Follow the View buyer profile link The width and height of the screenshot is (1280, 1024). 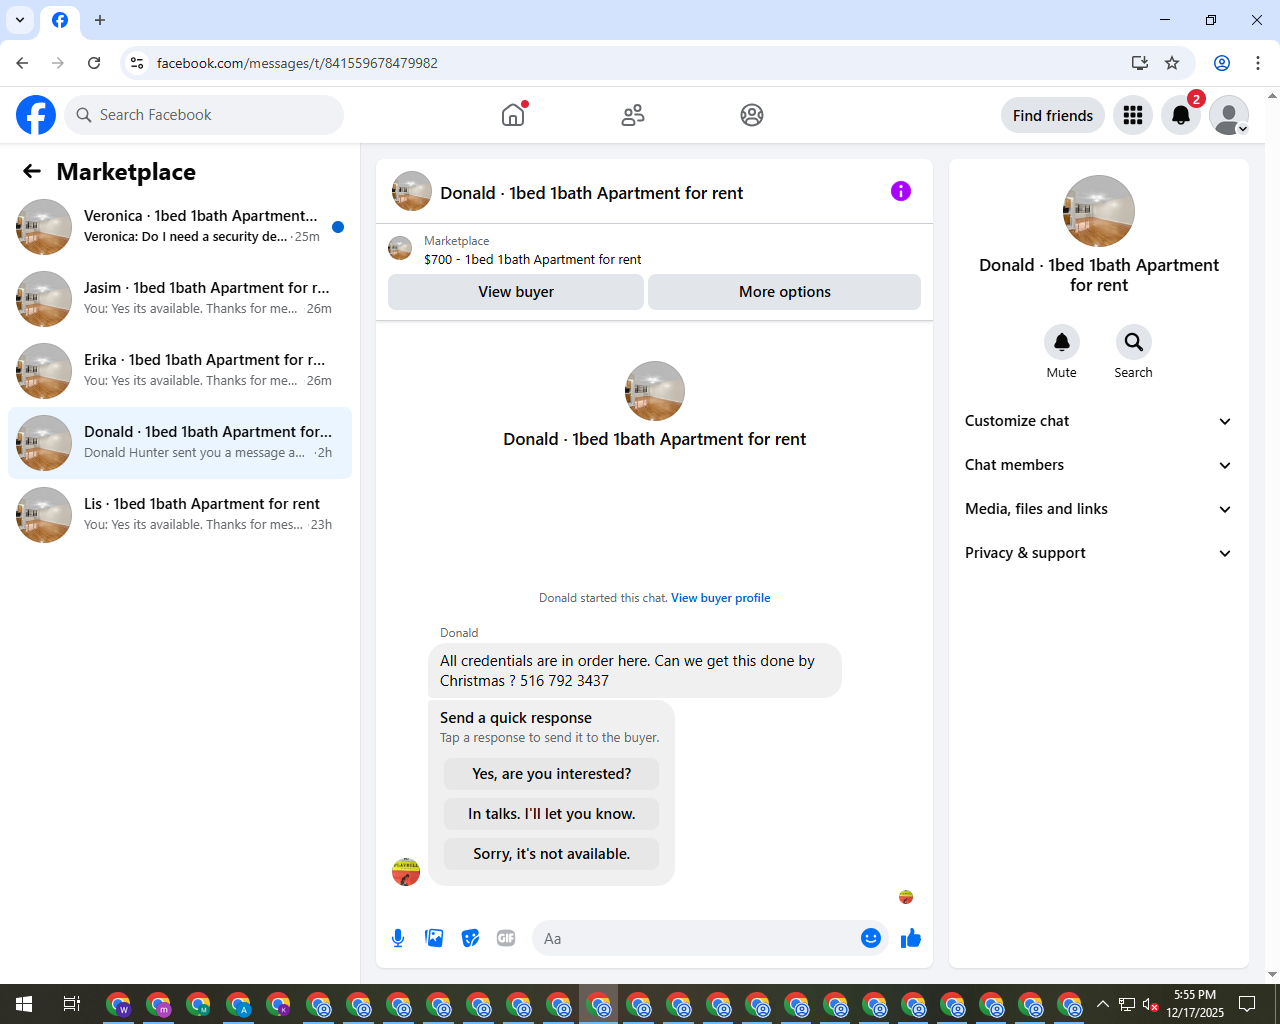coord(720,598)
